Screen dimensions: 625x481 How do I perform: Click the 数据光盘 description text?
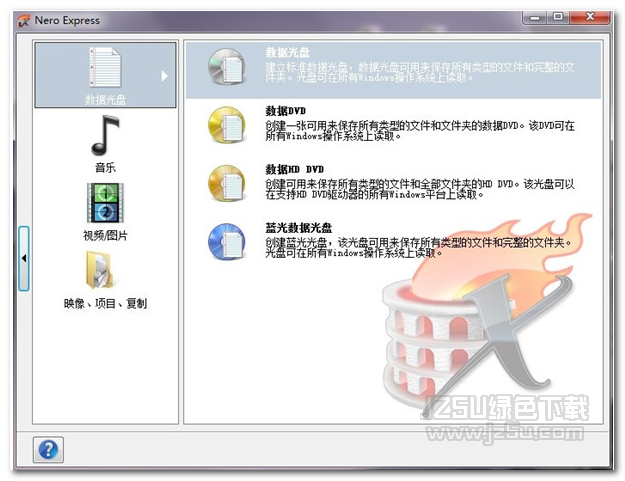click(x=420, y=72)
